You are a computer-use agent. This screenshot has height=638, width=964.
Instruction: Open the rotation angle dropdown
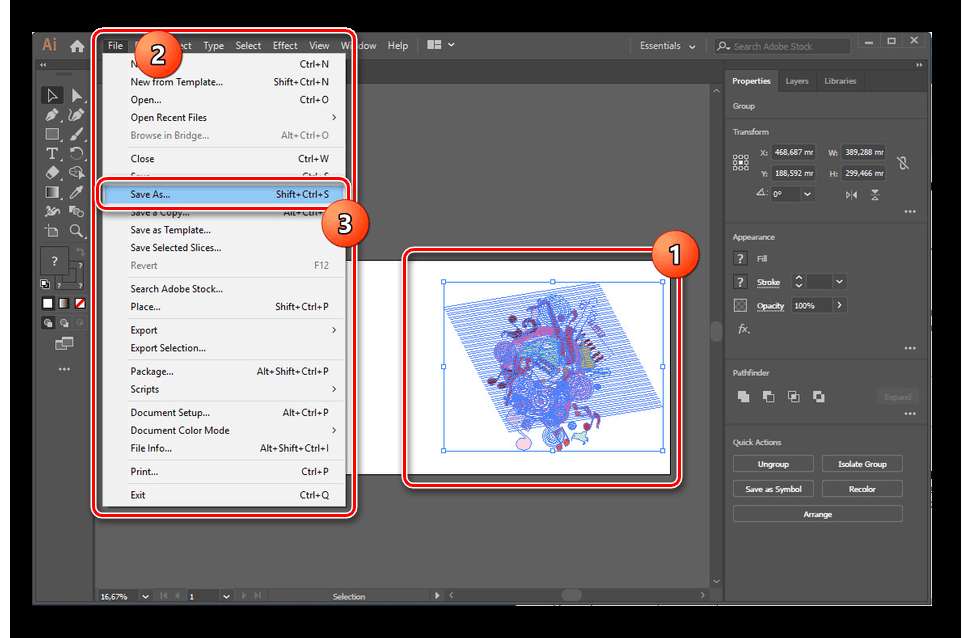[x=806, y=195]
